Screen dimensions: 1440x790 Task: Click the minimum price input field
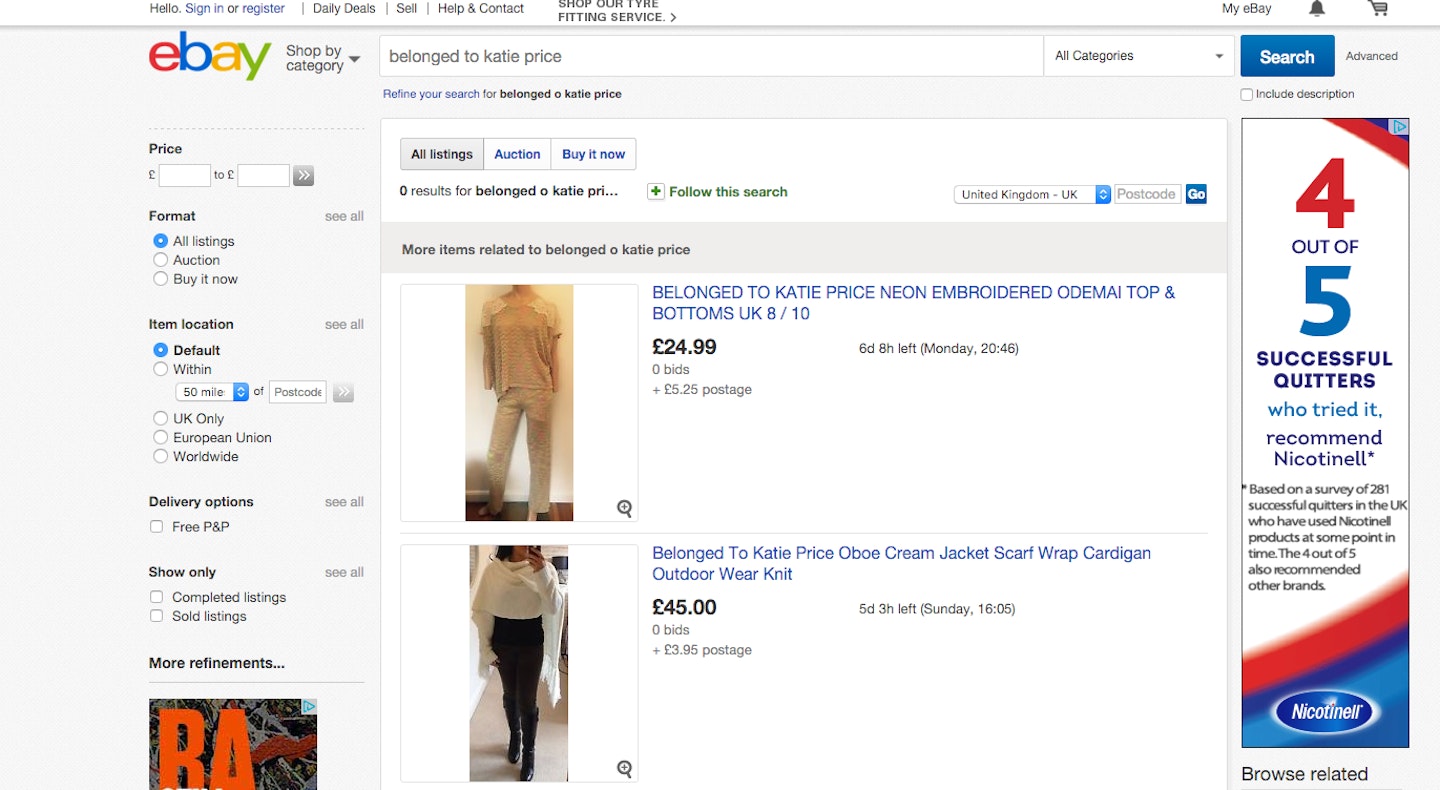185,176
